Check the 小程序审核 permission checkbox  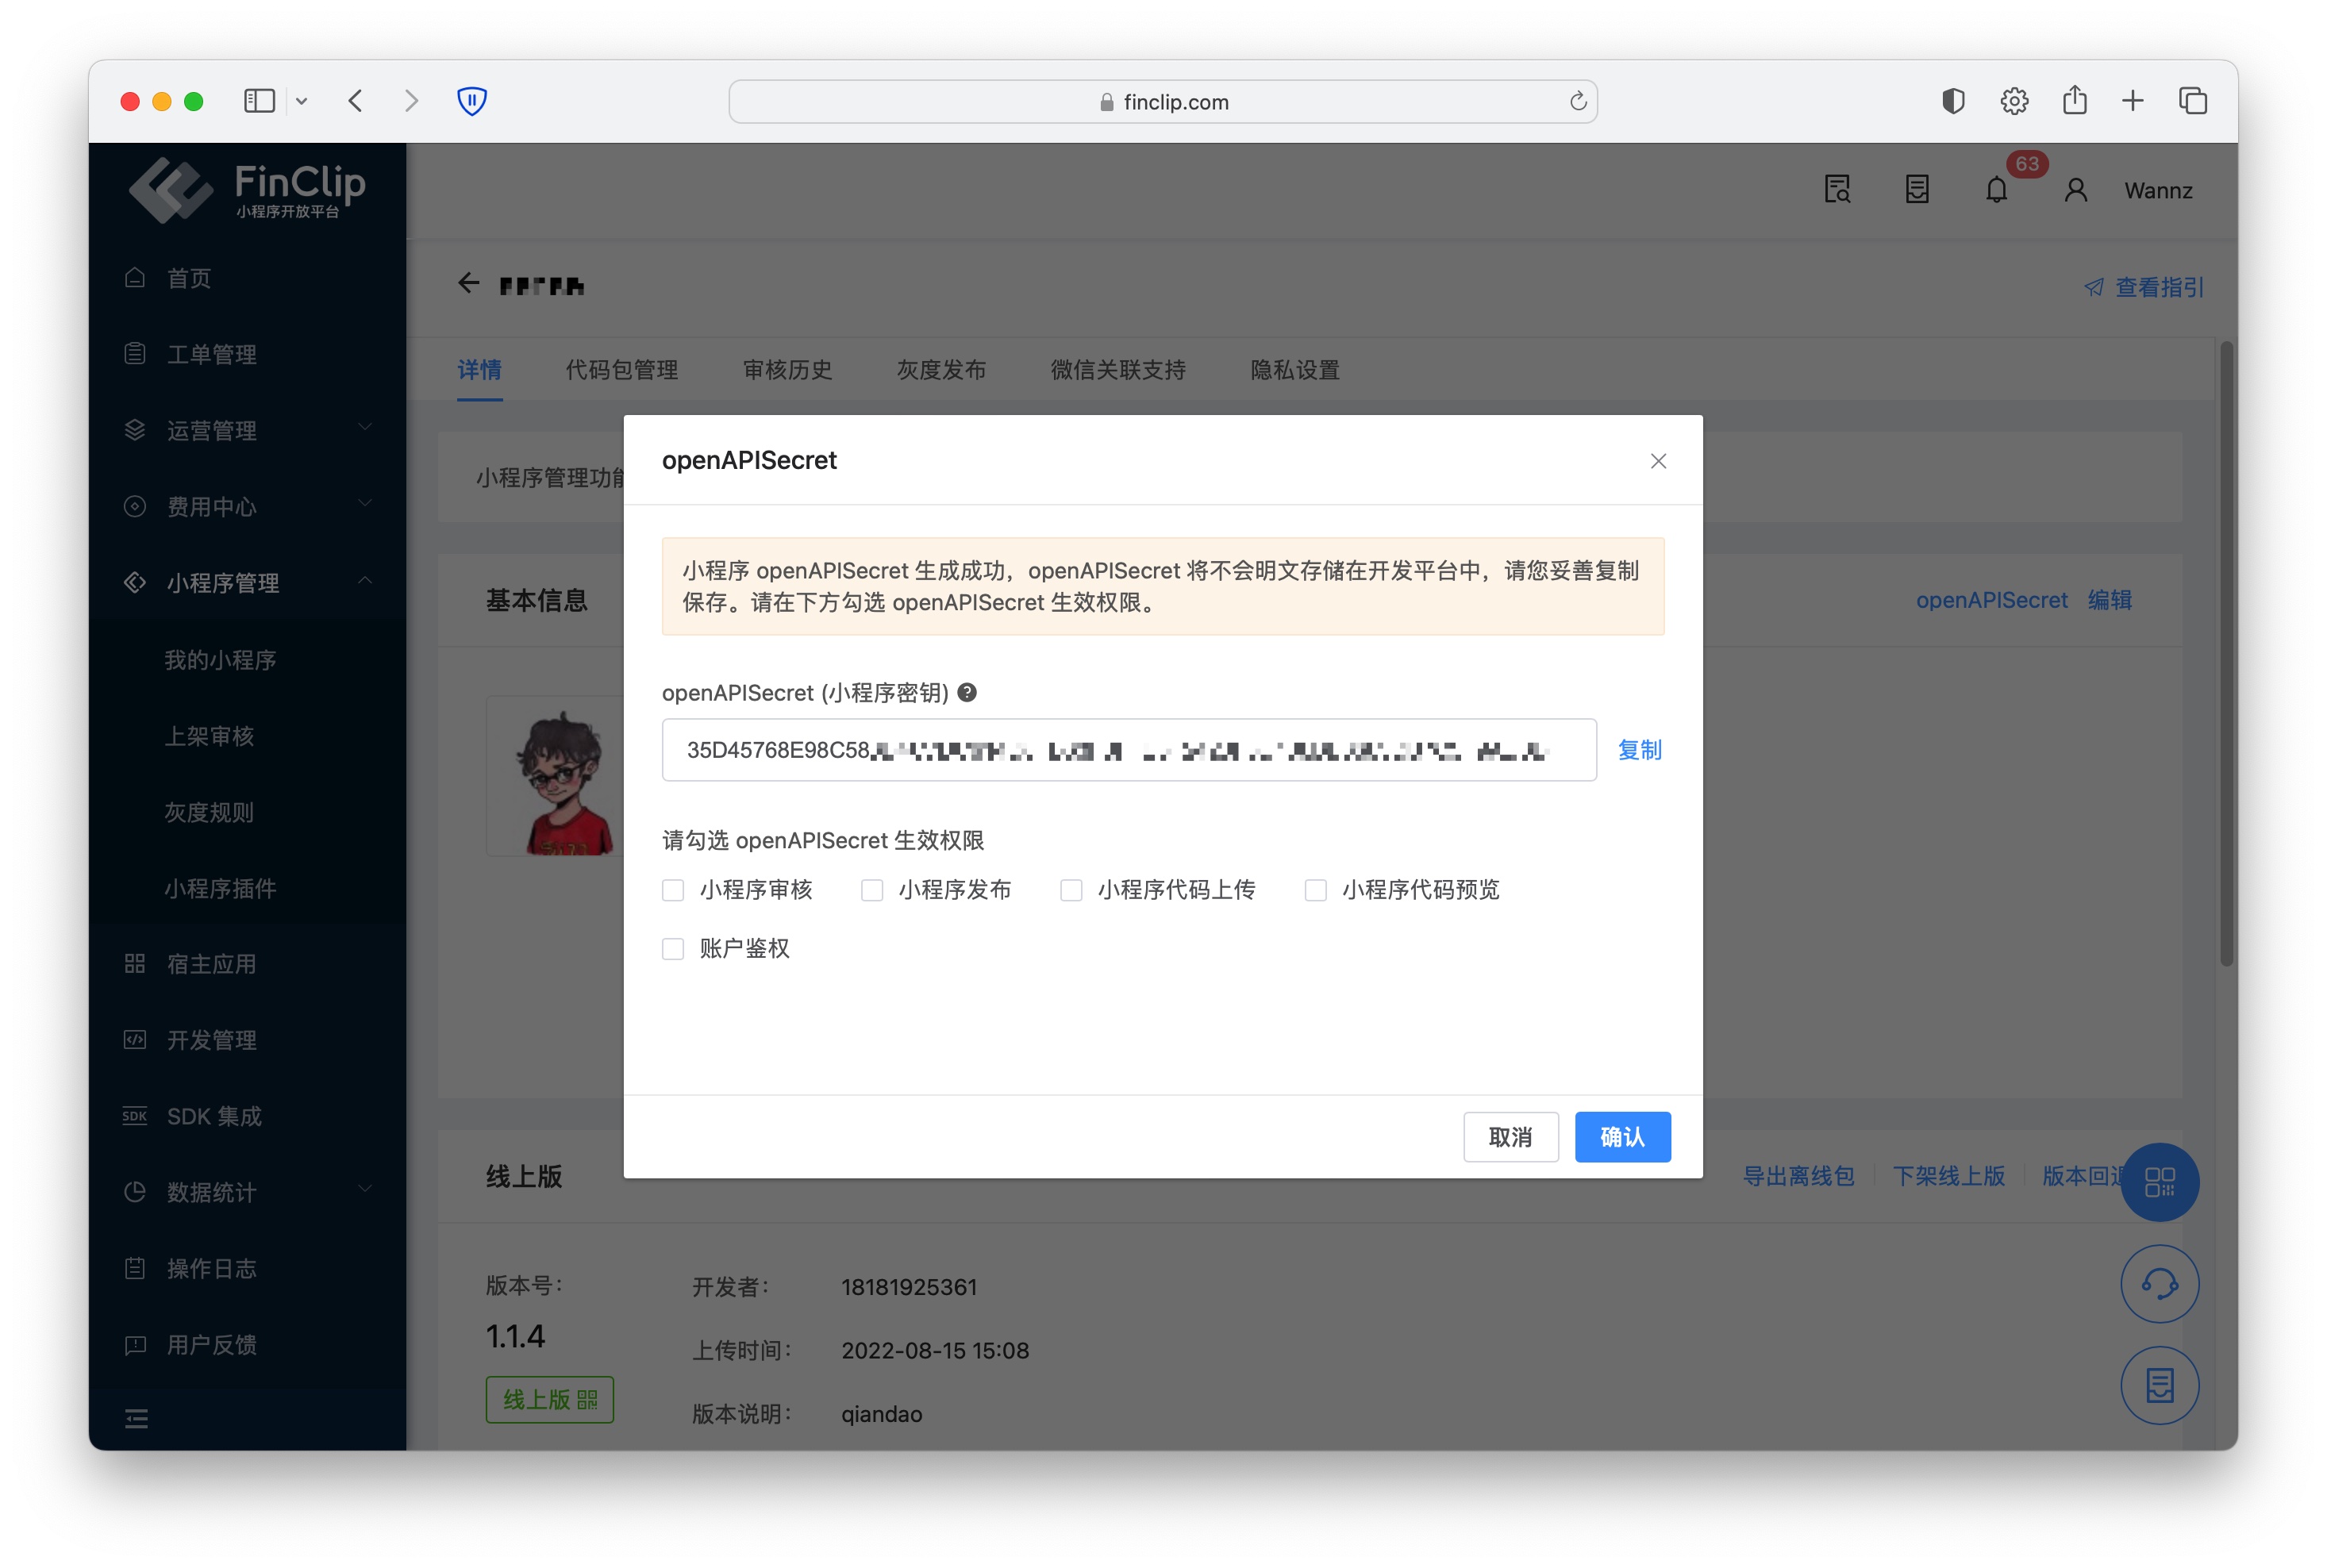(x=673, y=890)
